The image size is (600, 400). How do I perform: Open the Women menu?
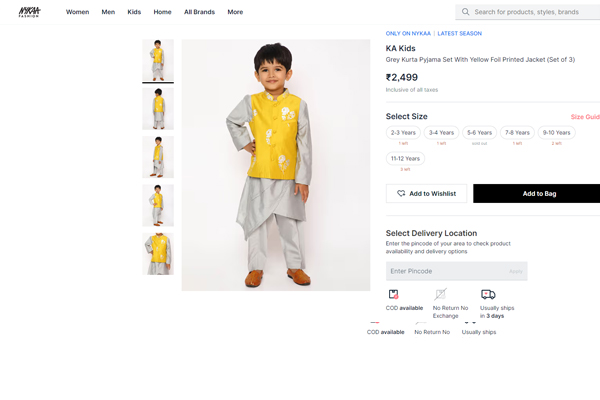77,12
